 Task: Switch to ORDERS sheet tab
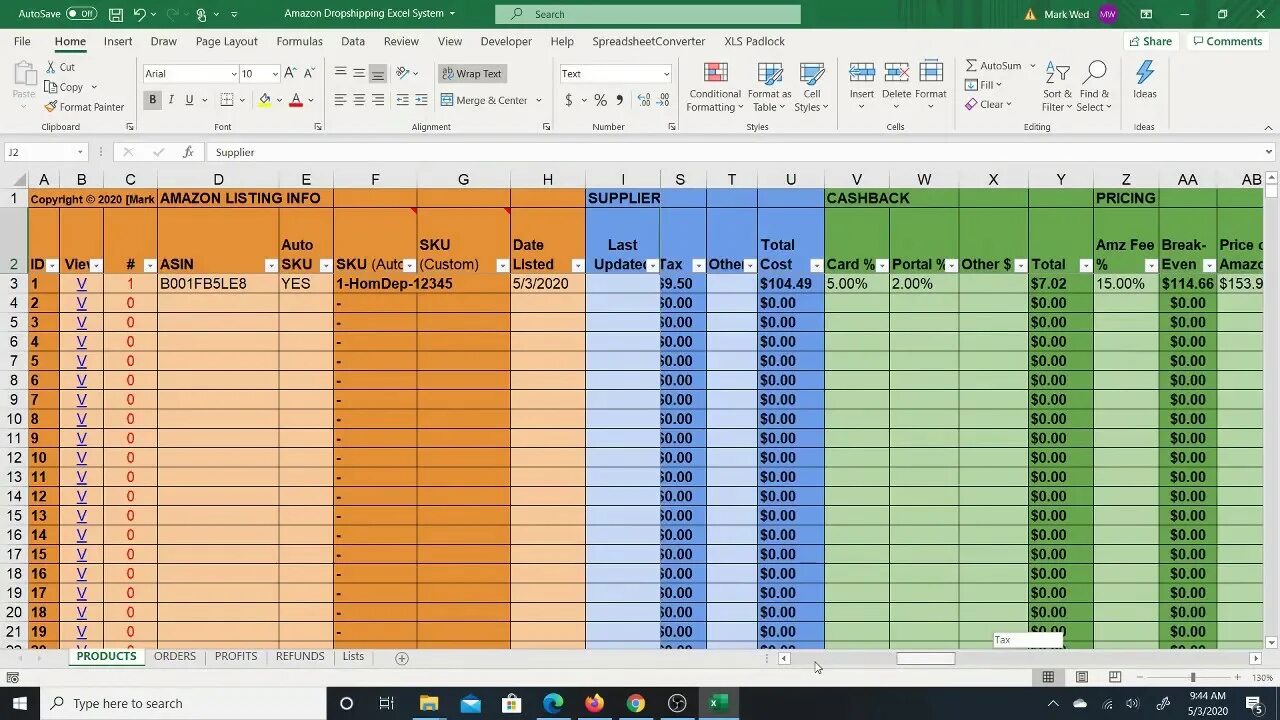175,657
